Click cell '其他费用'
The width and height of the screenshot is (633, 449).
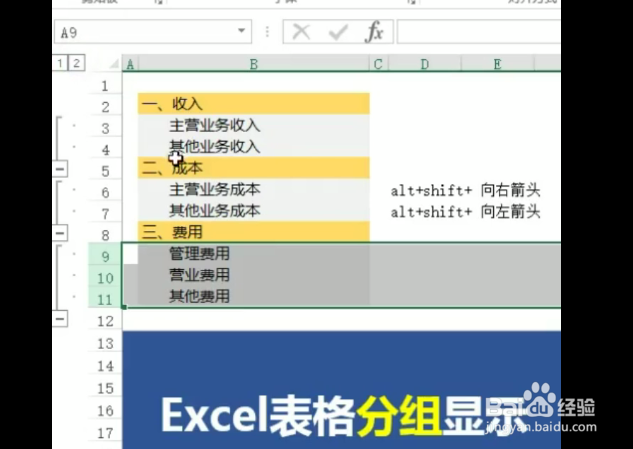click(x=254, y=296)
